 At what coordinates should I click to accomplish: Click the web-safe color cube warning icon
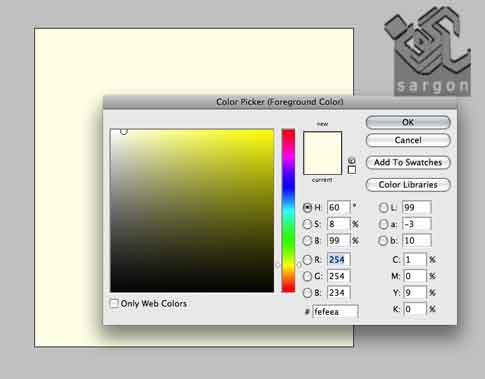(352, 161)
